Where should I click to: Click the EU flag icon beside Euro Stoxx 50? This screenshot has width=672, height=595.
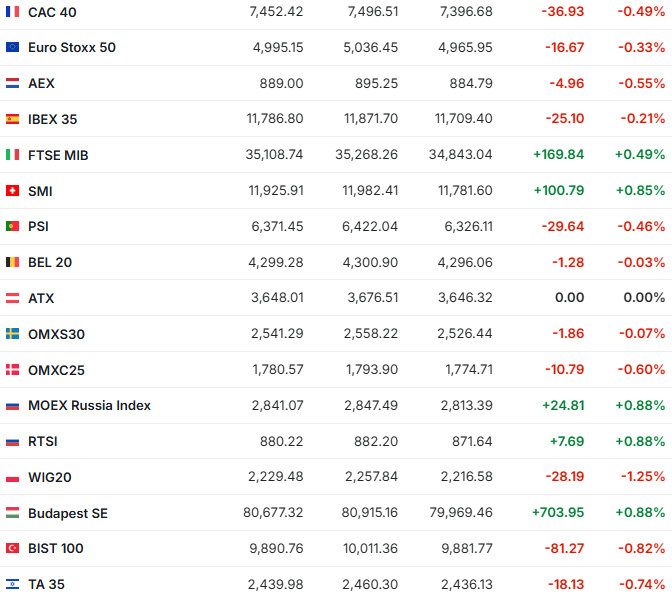12,48
